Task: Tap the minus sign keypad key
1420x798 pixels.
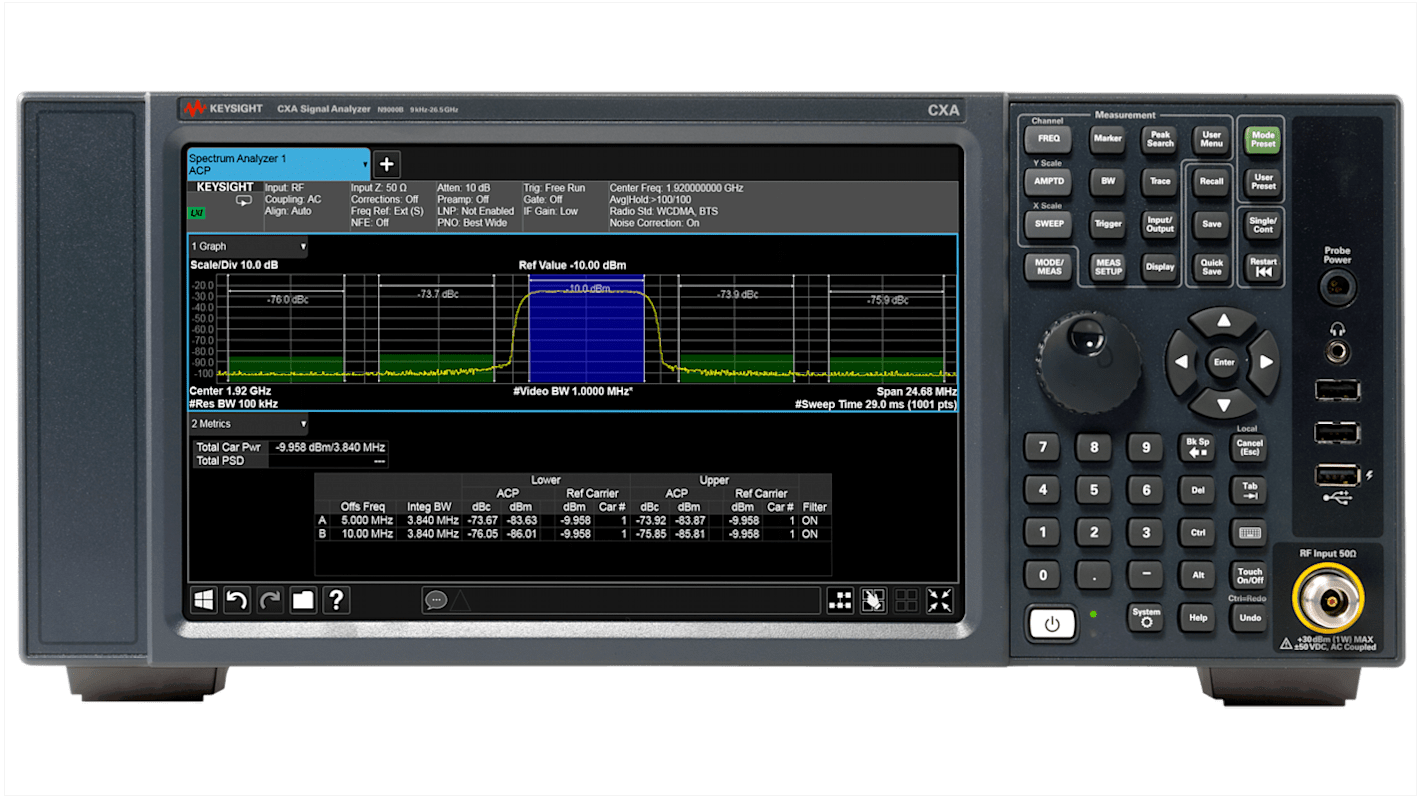Action: pos(1146,575)
